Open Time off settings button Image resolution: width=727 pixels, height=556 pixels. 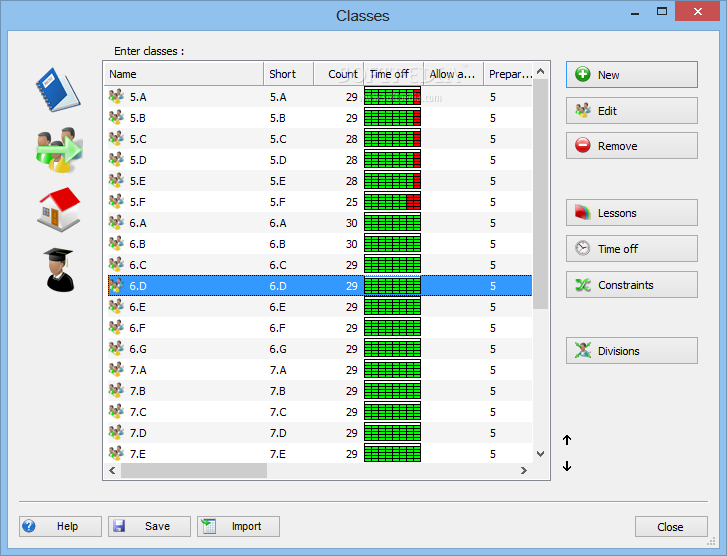[631, 249]
